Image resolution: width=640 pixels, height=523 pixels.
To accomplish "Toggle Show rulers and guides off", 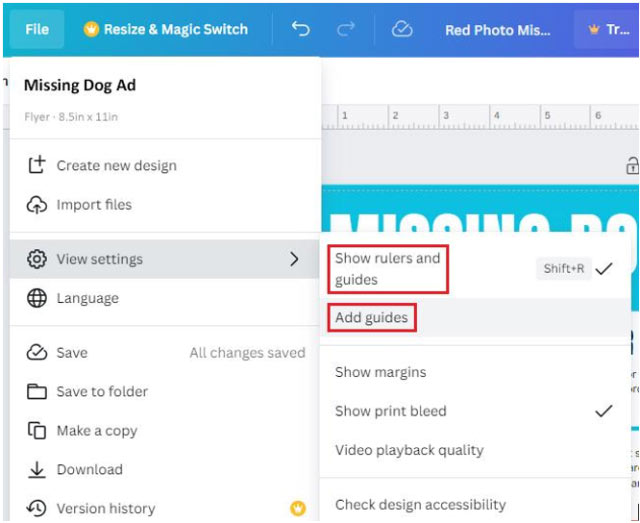I will click(x=387, y=269).
